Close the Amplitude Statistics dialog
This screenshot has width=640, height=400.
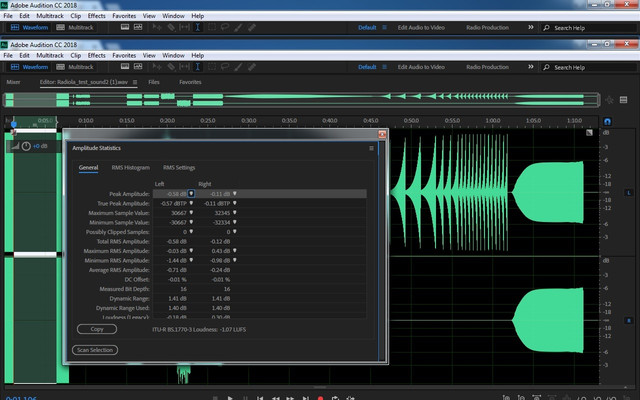(382, 134)
